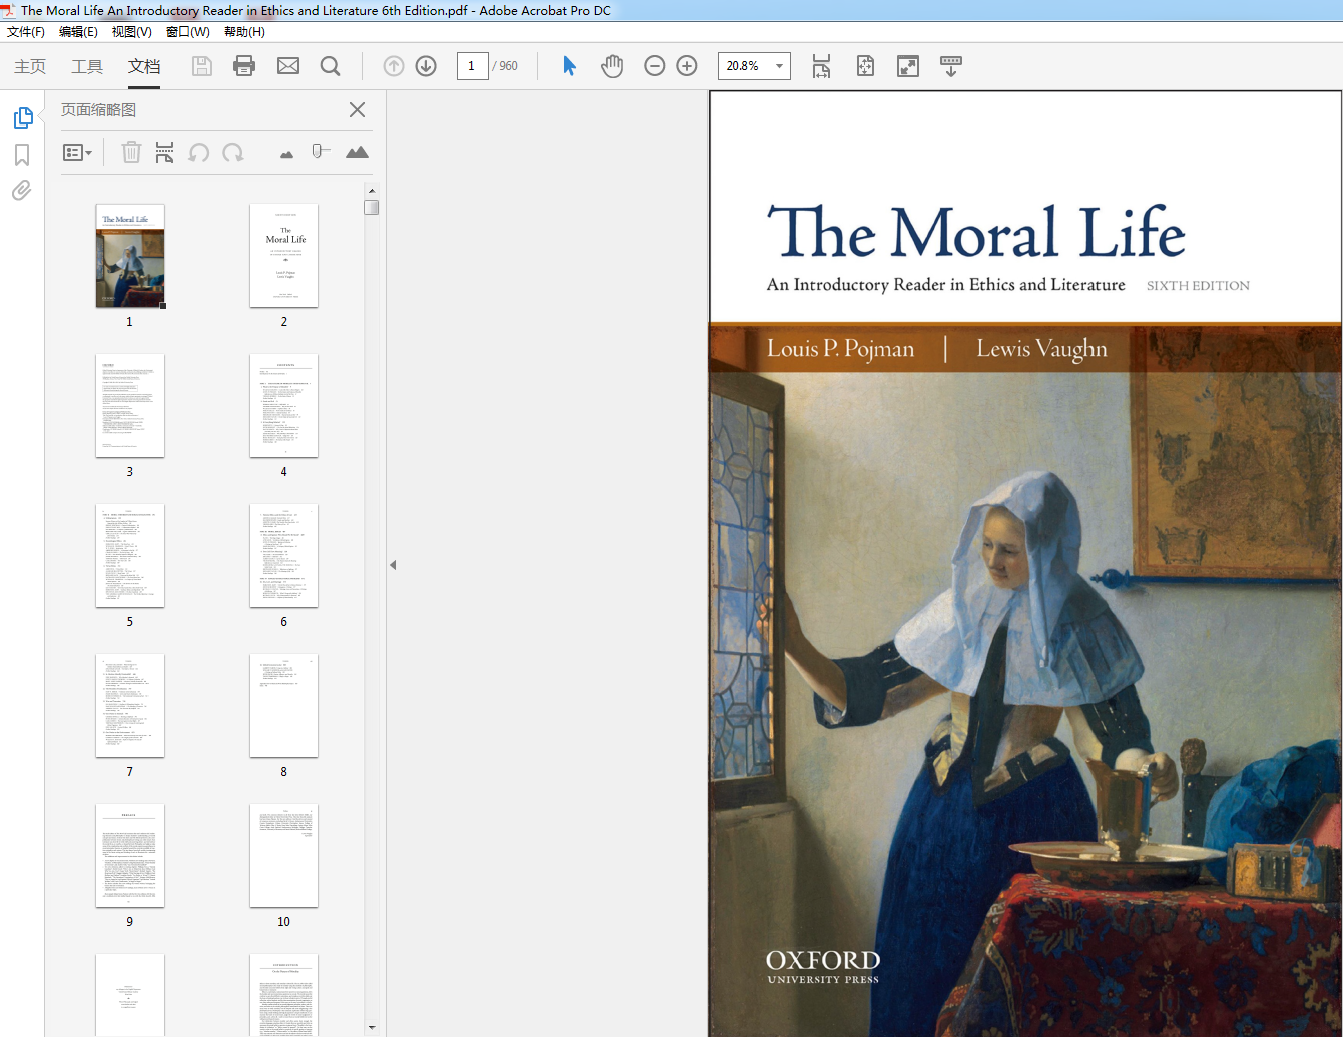This screenshot has height=1037, width=1343.
Task: Zoom out with minus button
Action: 655,66
